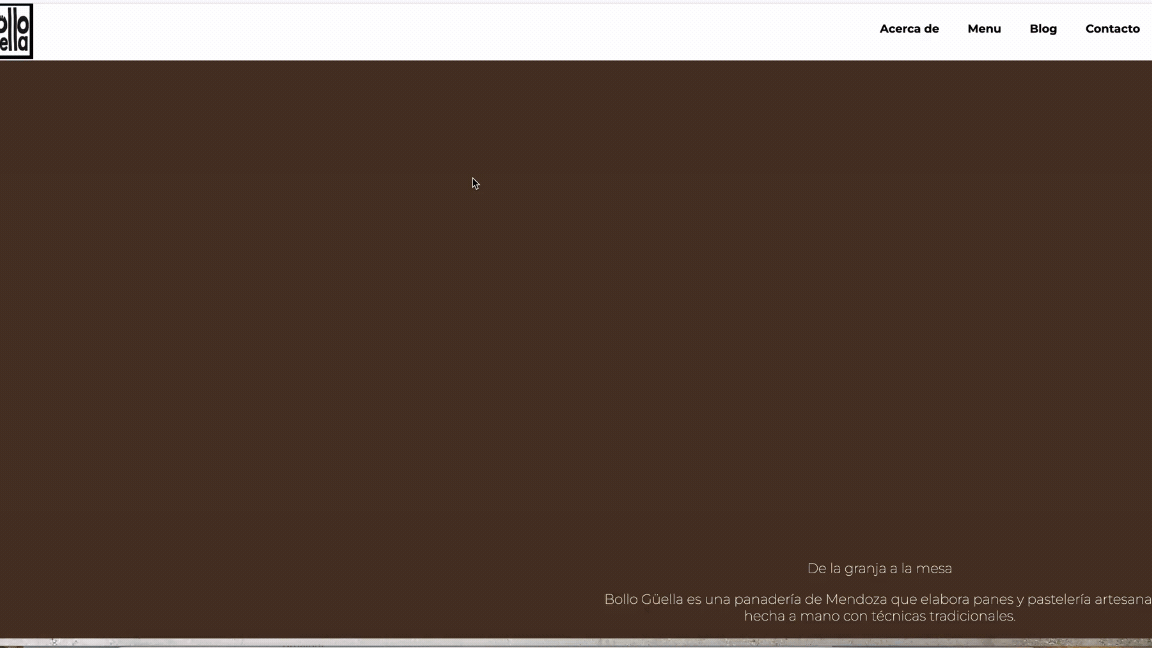Select the 'De la granja a la mesa' tagline
Viewport: 1152px width, 648px height.
(879, 568)
